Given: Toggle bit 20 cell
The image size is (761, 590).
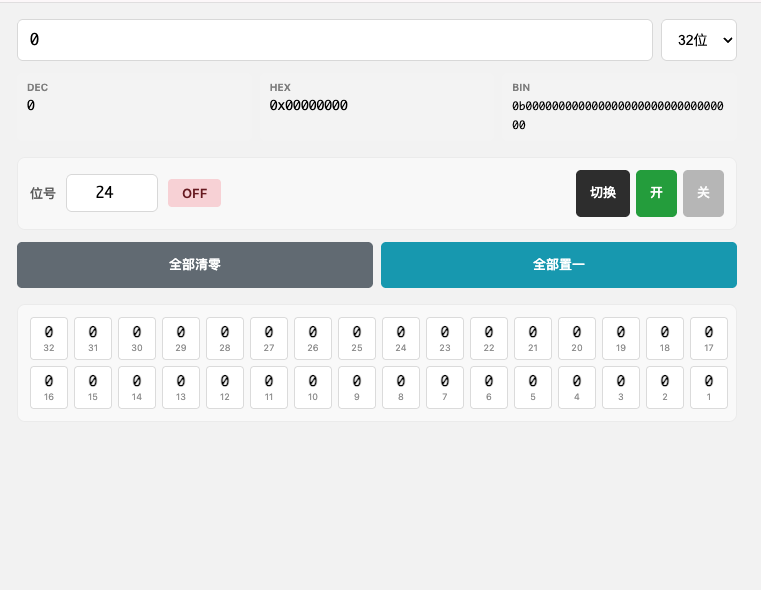Looking at the screenshot, I should [x=577, y=337].
